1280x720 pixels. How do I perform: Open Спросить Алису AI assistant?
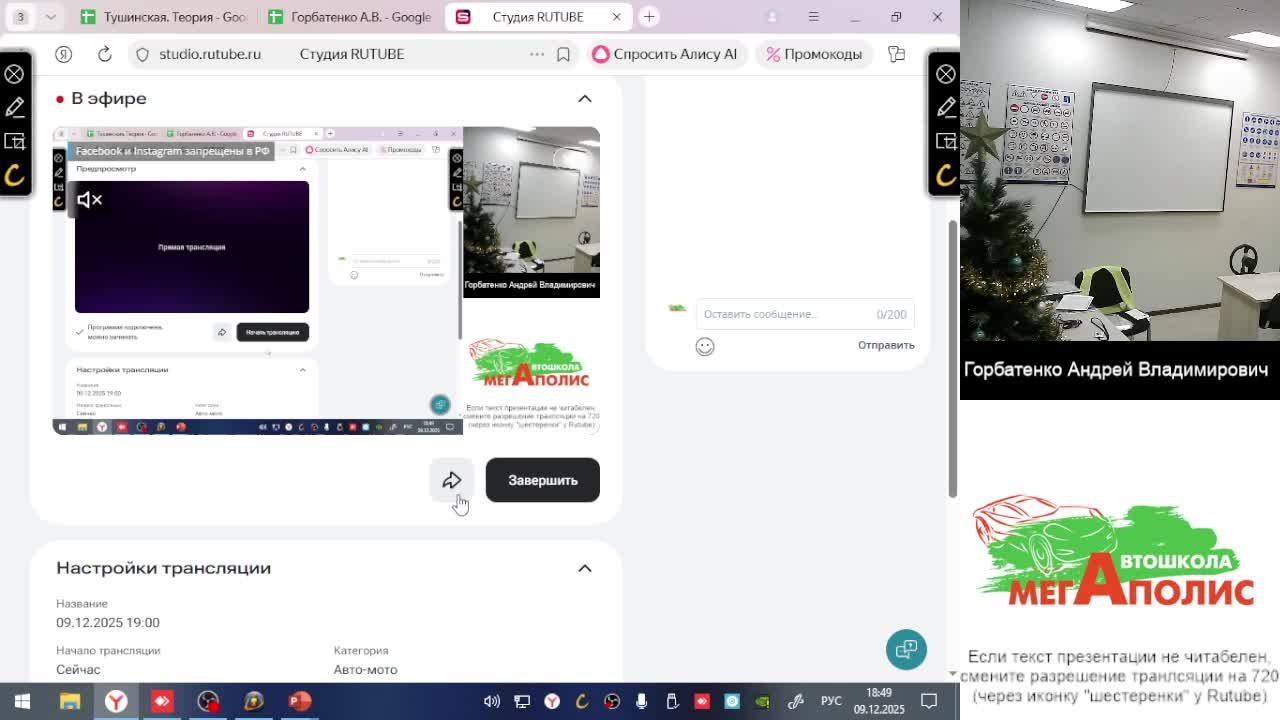coord(664,54)
